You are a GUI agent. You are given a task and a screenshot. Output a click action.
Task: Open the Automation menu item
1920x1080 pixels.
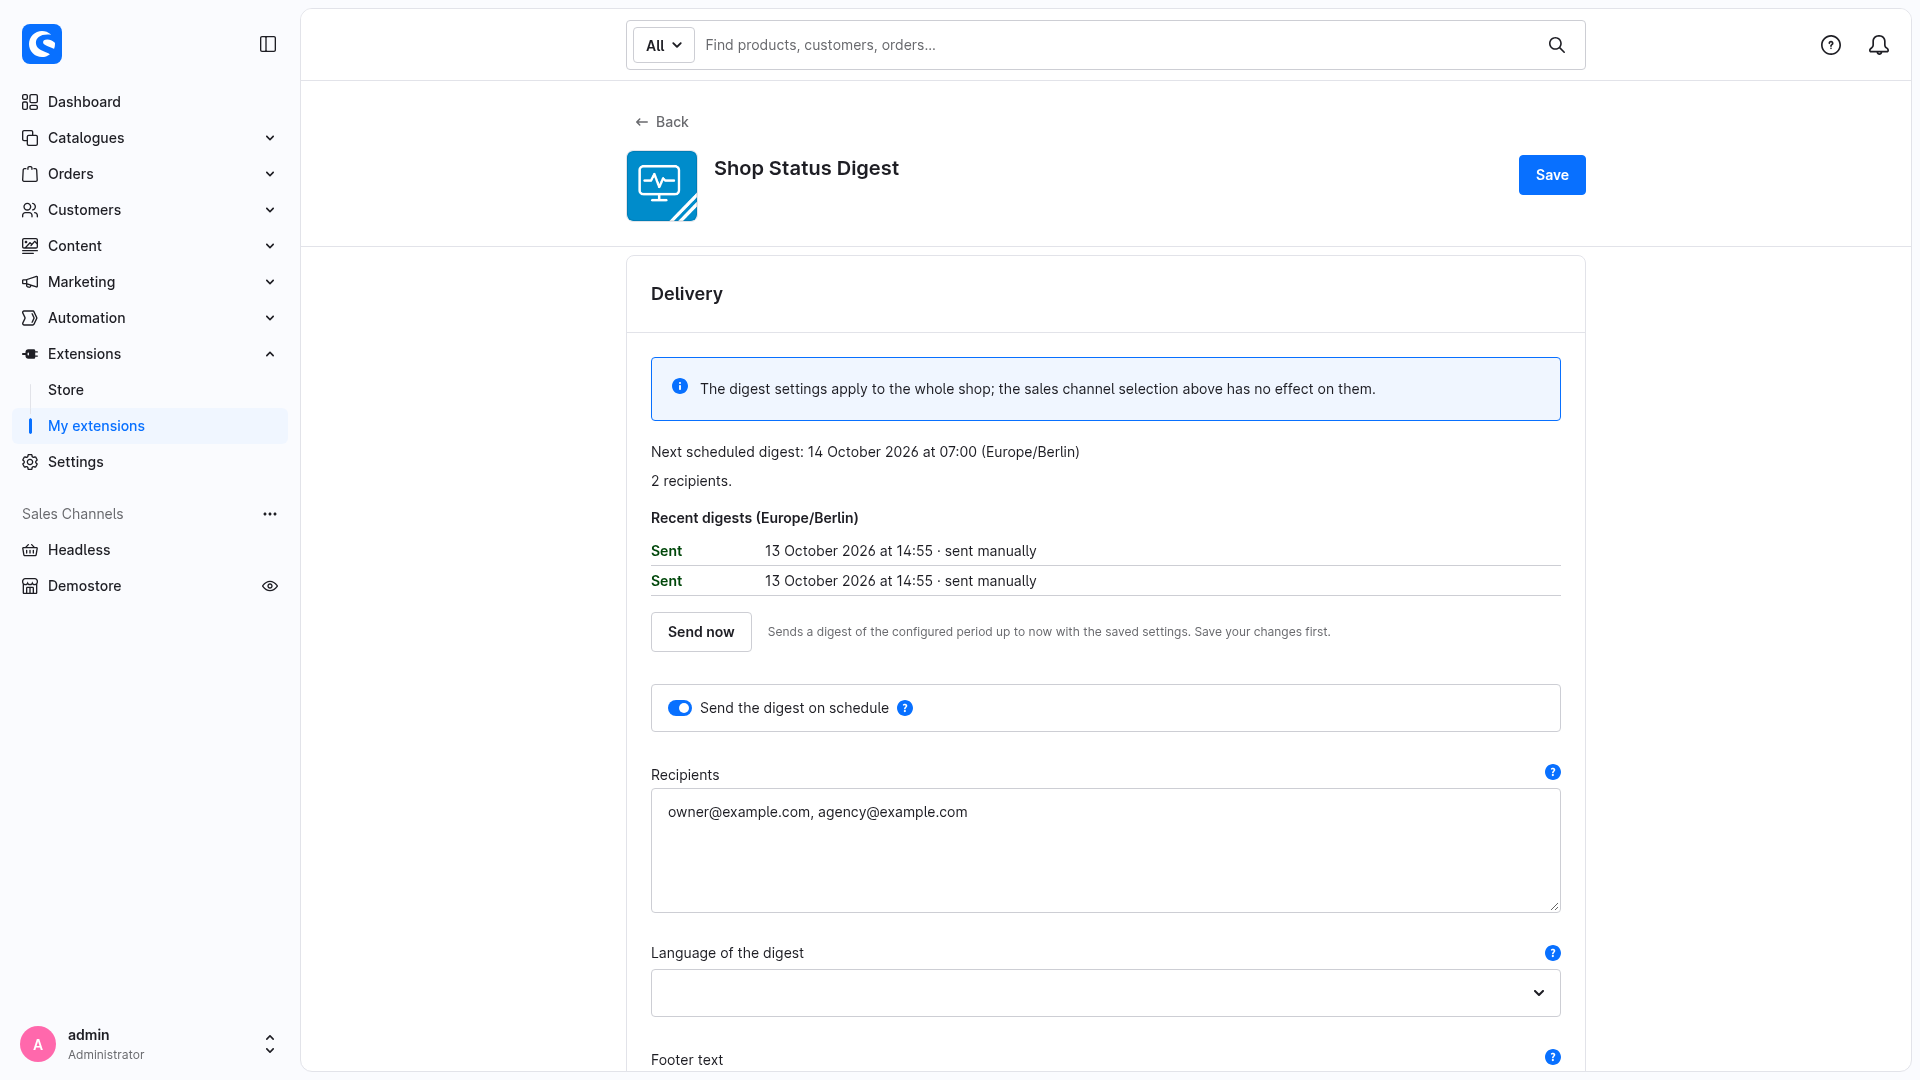pos(150,318)
